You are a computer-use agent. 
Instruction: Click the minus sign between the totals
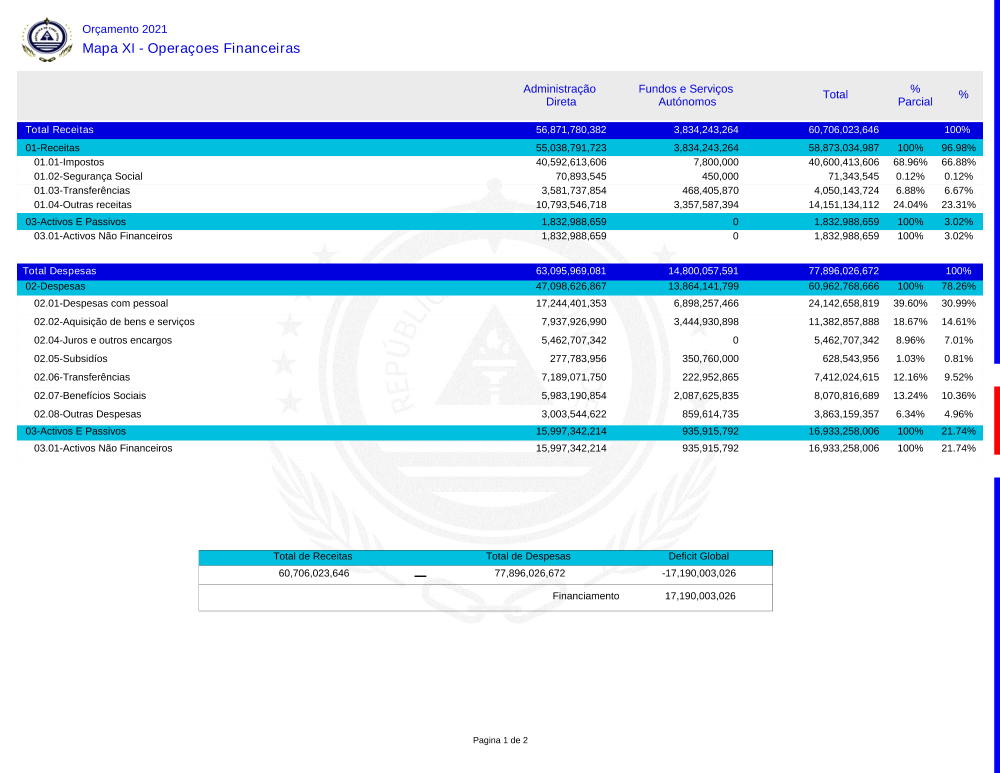tap(420, 576)
